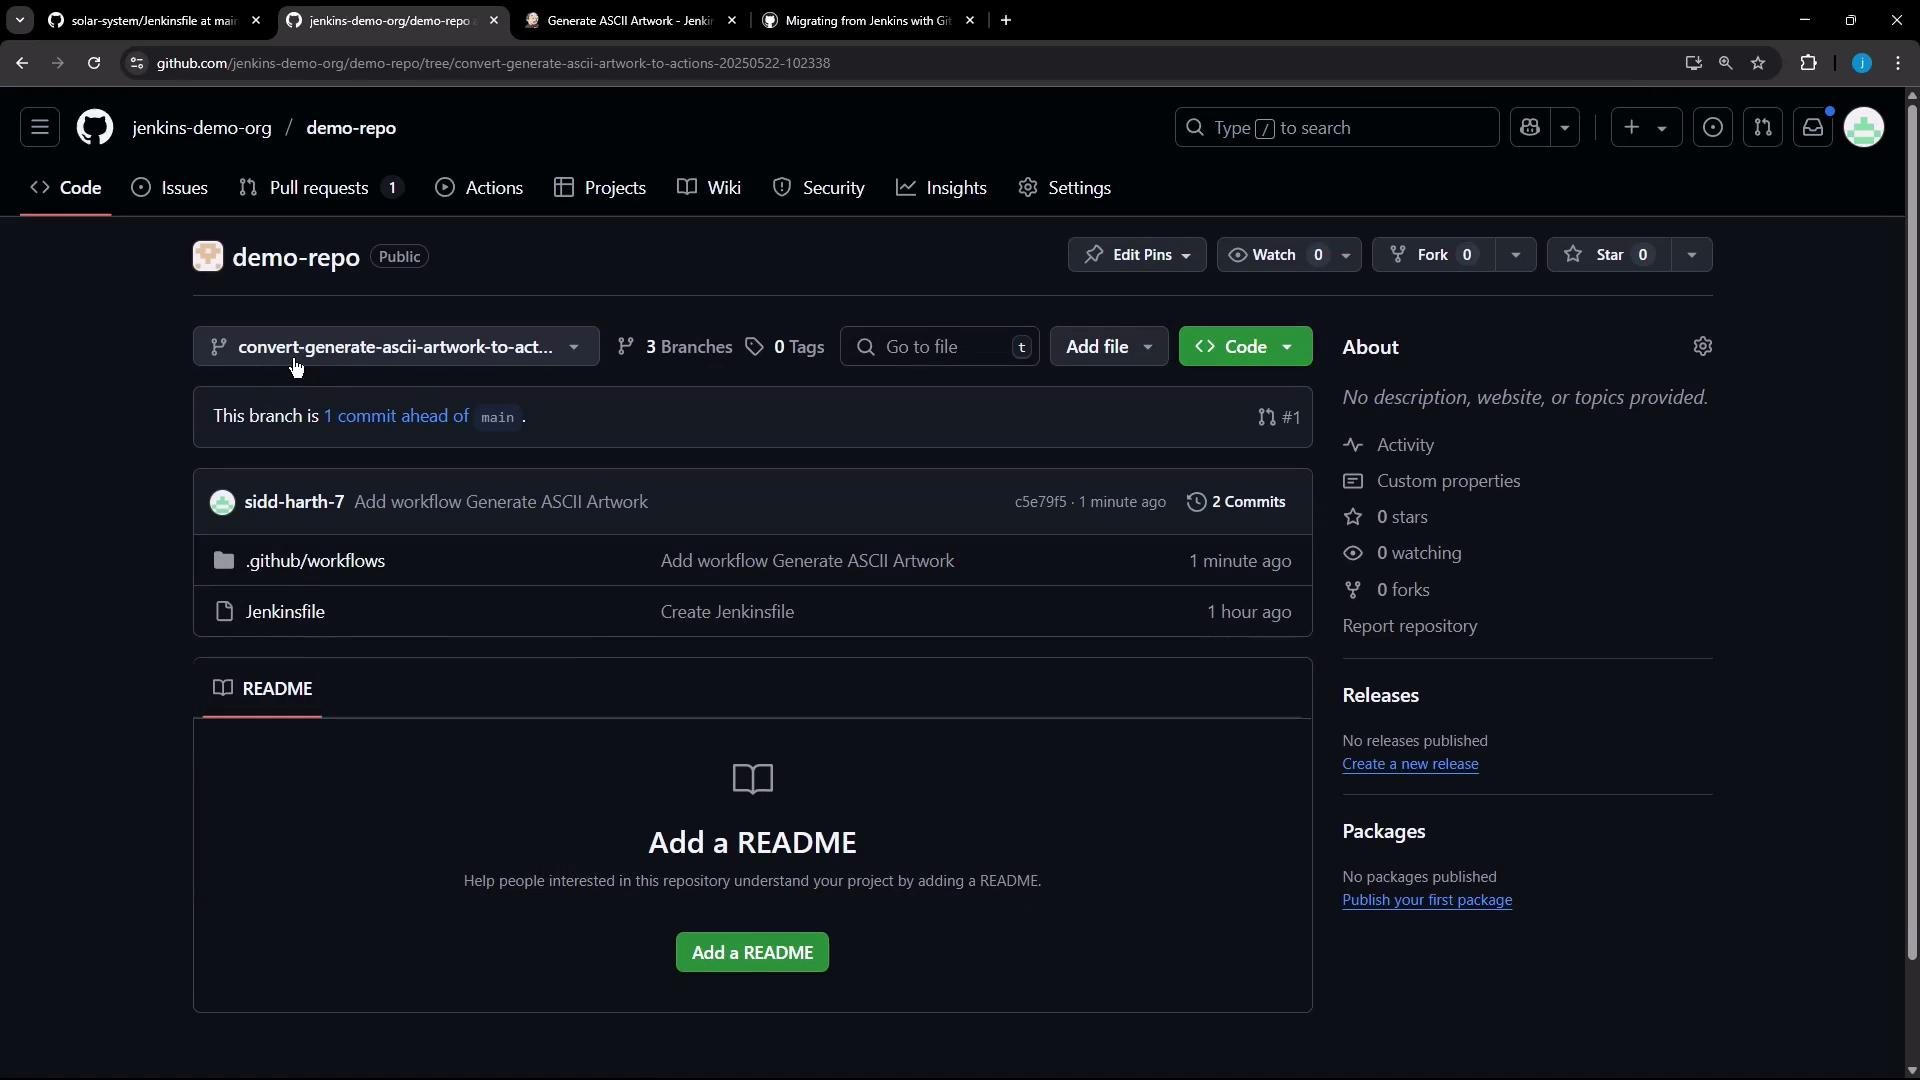Click 'Publish your first package' link

[x=1427, y=900]
